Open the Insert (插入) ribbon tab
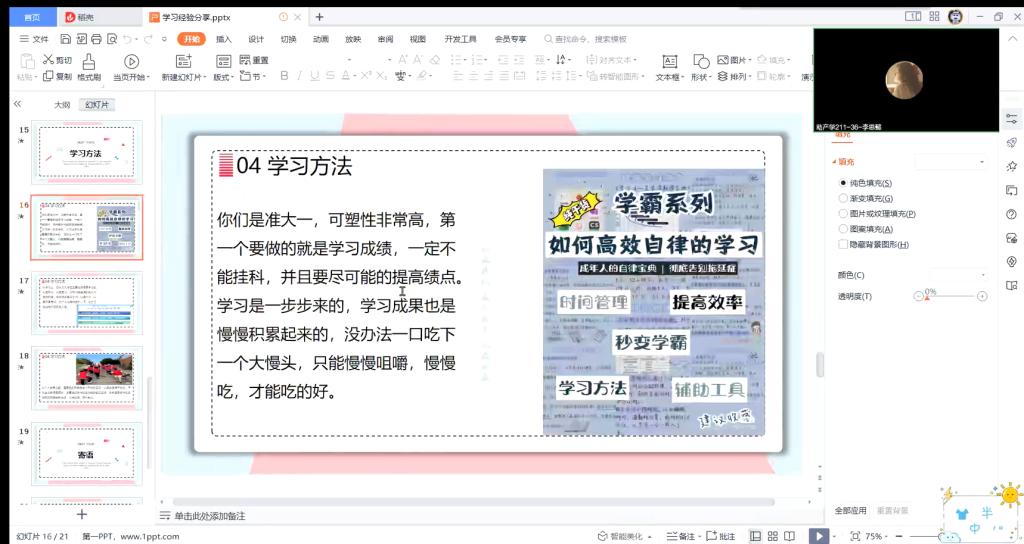1024x544 pixels. [224, 39]
